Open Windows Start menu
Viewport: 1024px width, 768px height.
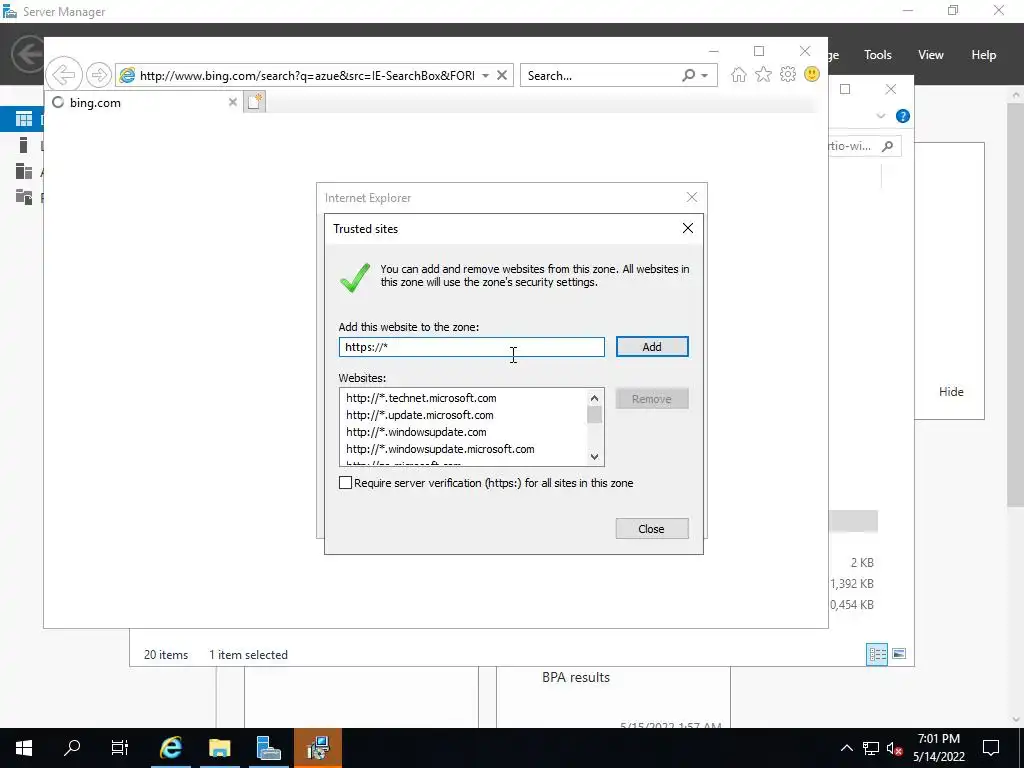pyautogui.click(x=24, y=748)
